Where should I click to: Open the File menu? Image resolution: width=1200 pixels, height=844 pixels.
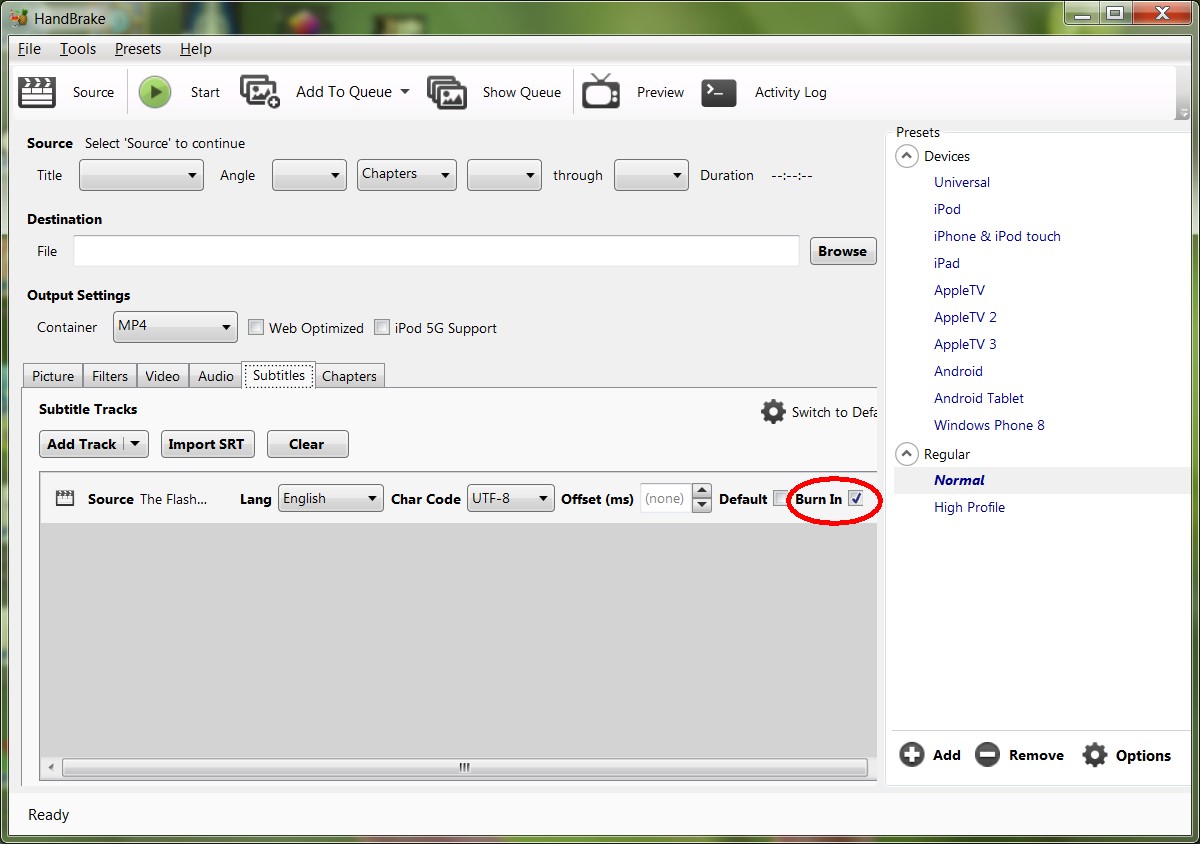coord(29,48)
